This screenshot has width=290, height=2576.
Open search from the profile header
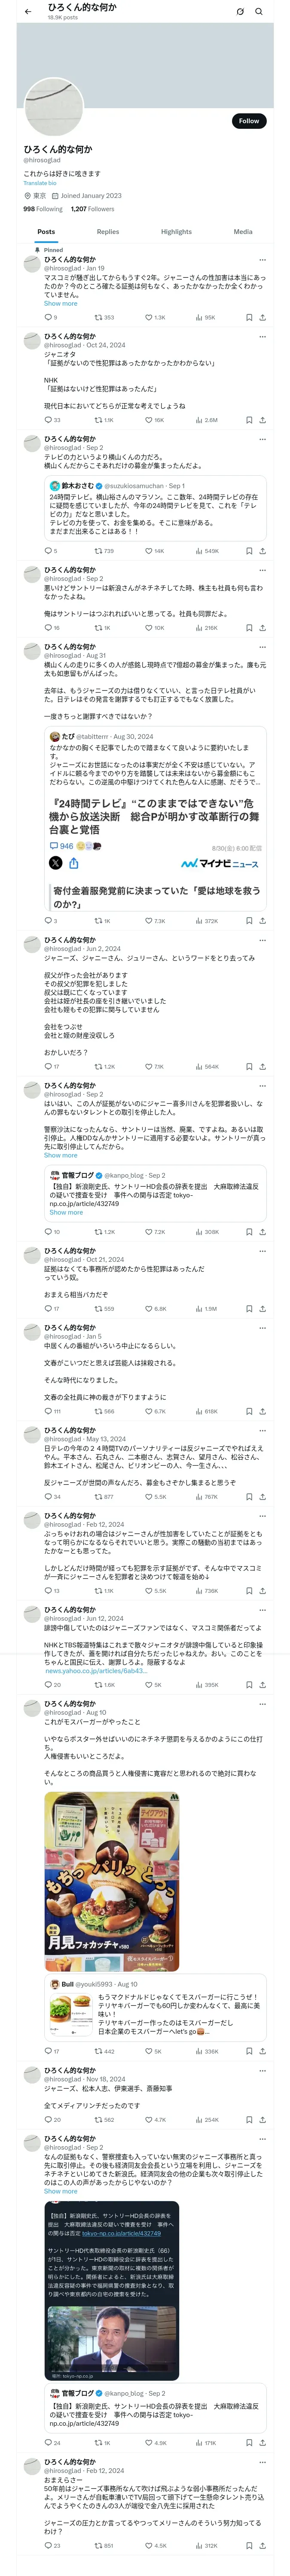coord(258,11)
